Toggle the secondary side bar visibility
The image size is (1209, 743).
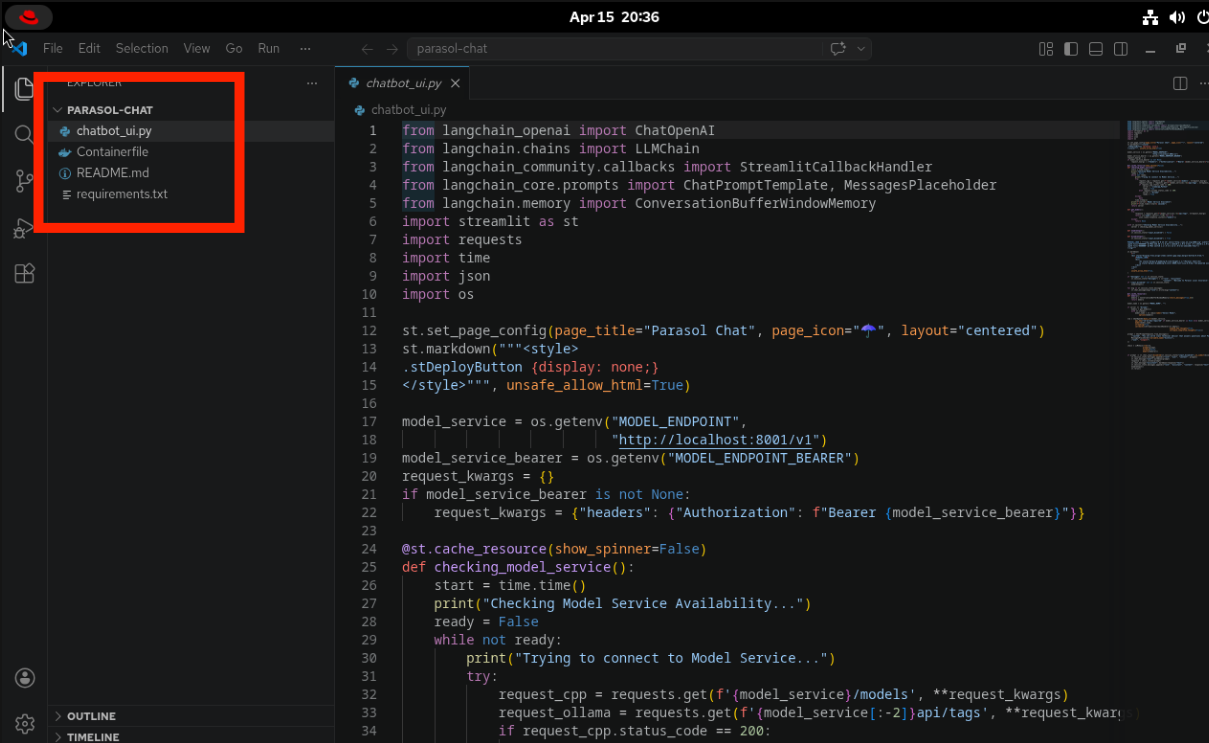(1121, 48)
